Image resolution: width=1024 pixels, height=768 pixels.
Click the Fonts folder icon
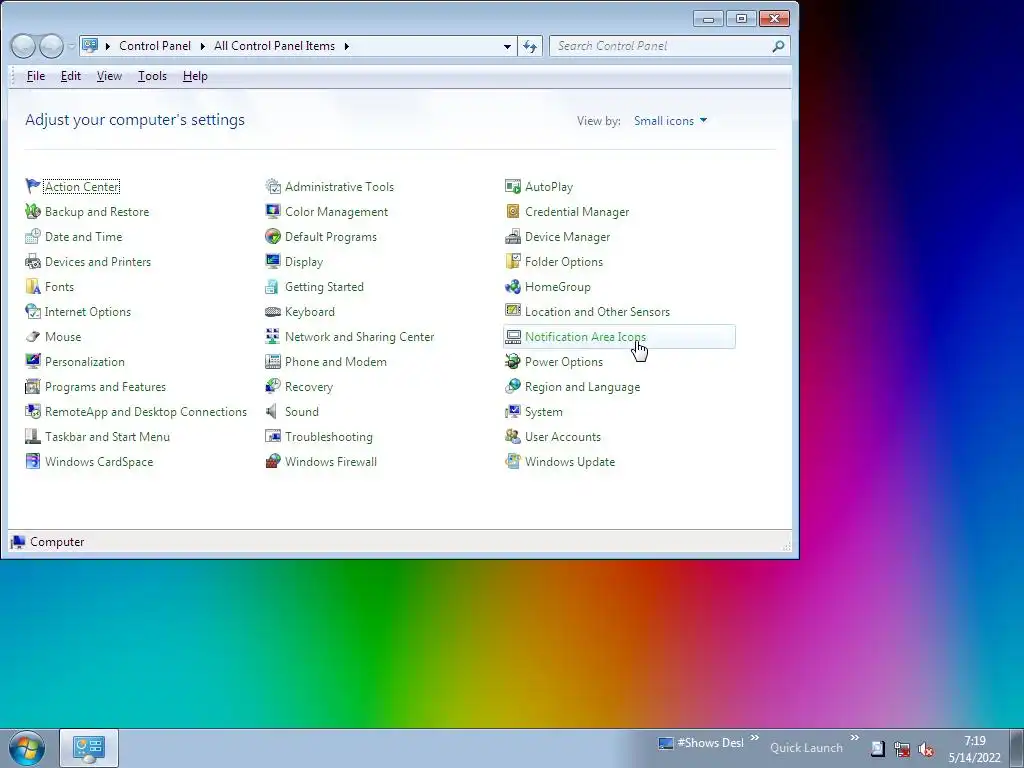pyautogui.click(x=33, y=286)
